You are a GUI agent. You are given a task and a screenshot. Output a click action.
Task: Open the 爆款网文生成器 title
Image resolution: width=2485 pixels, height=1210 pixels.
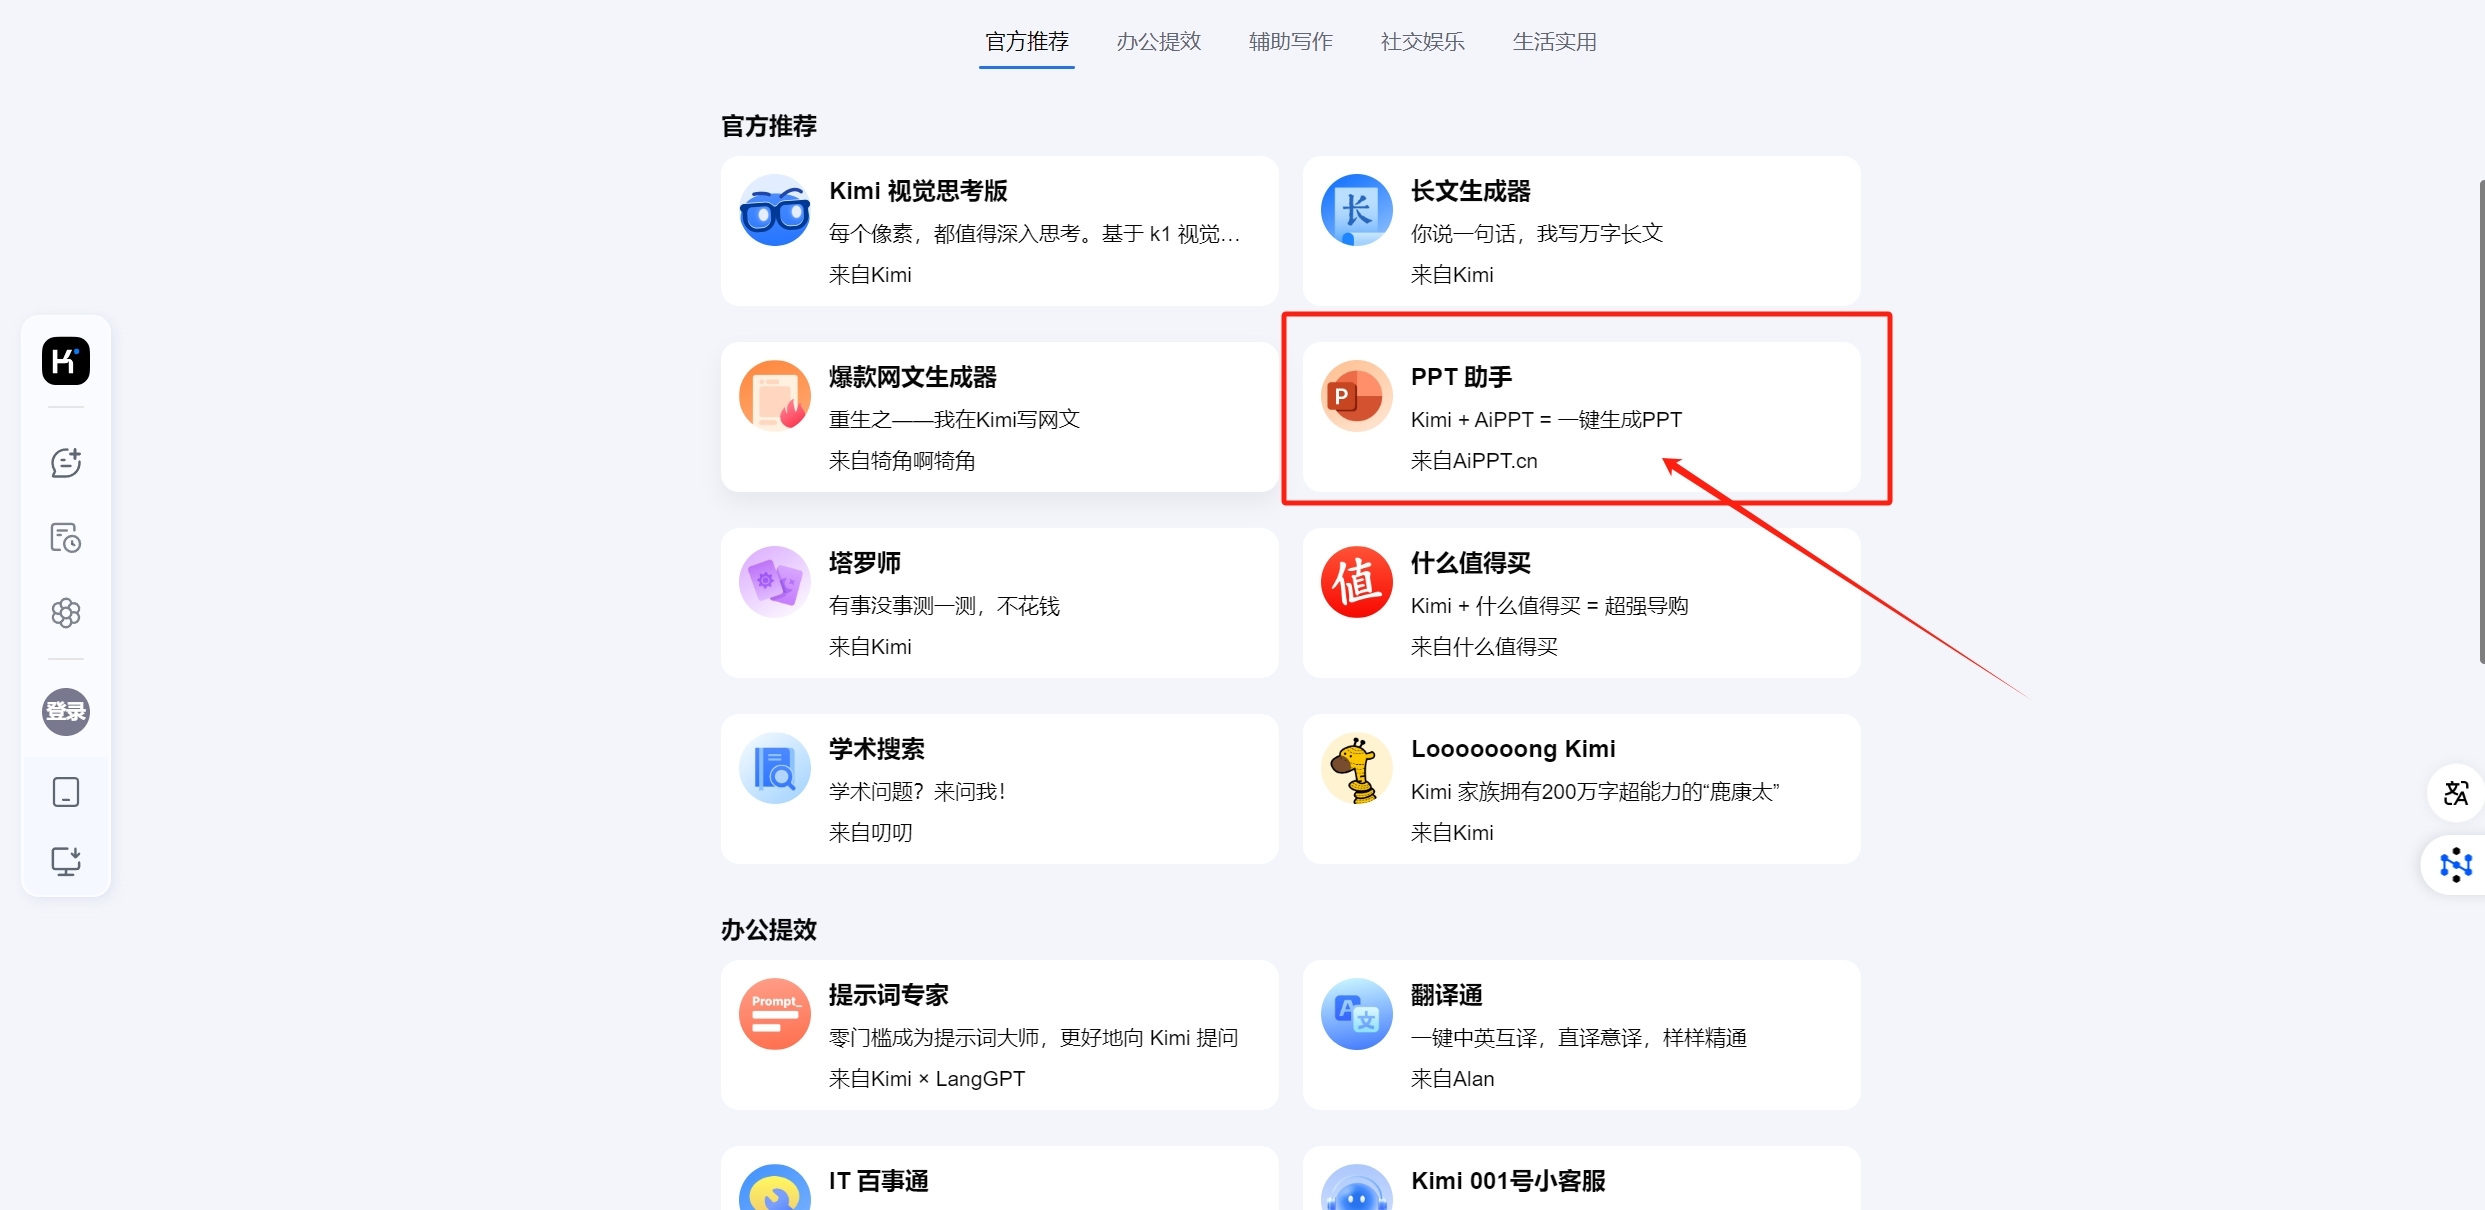(913, 377)
